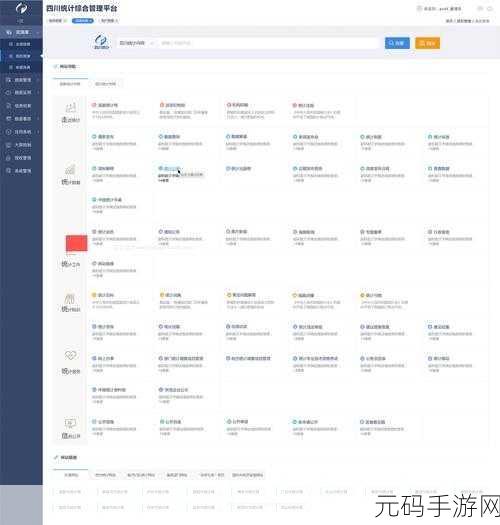
Task: Open the 四川统计内网 site selector dropdown
Action: (x=137, y=43)
